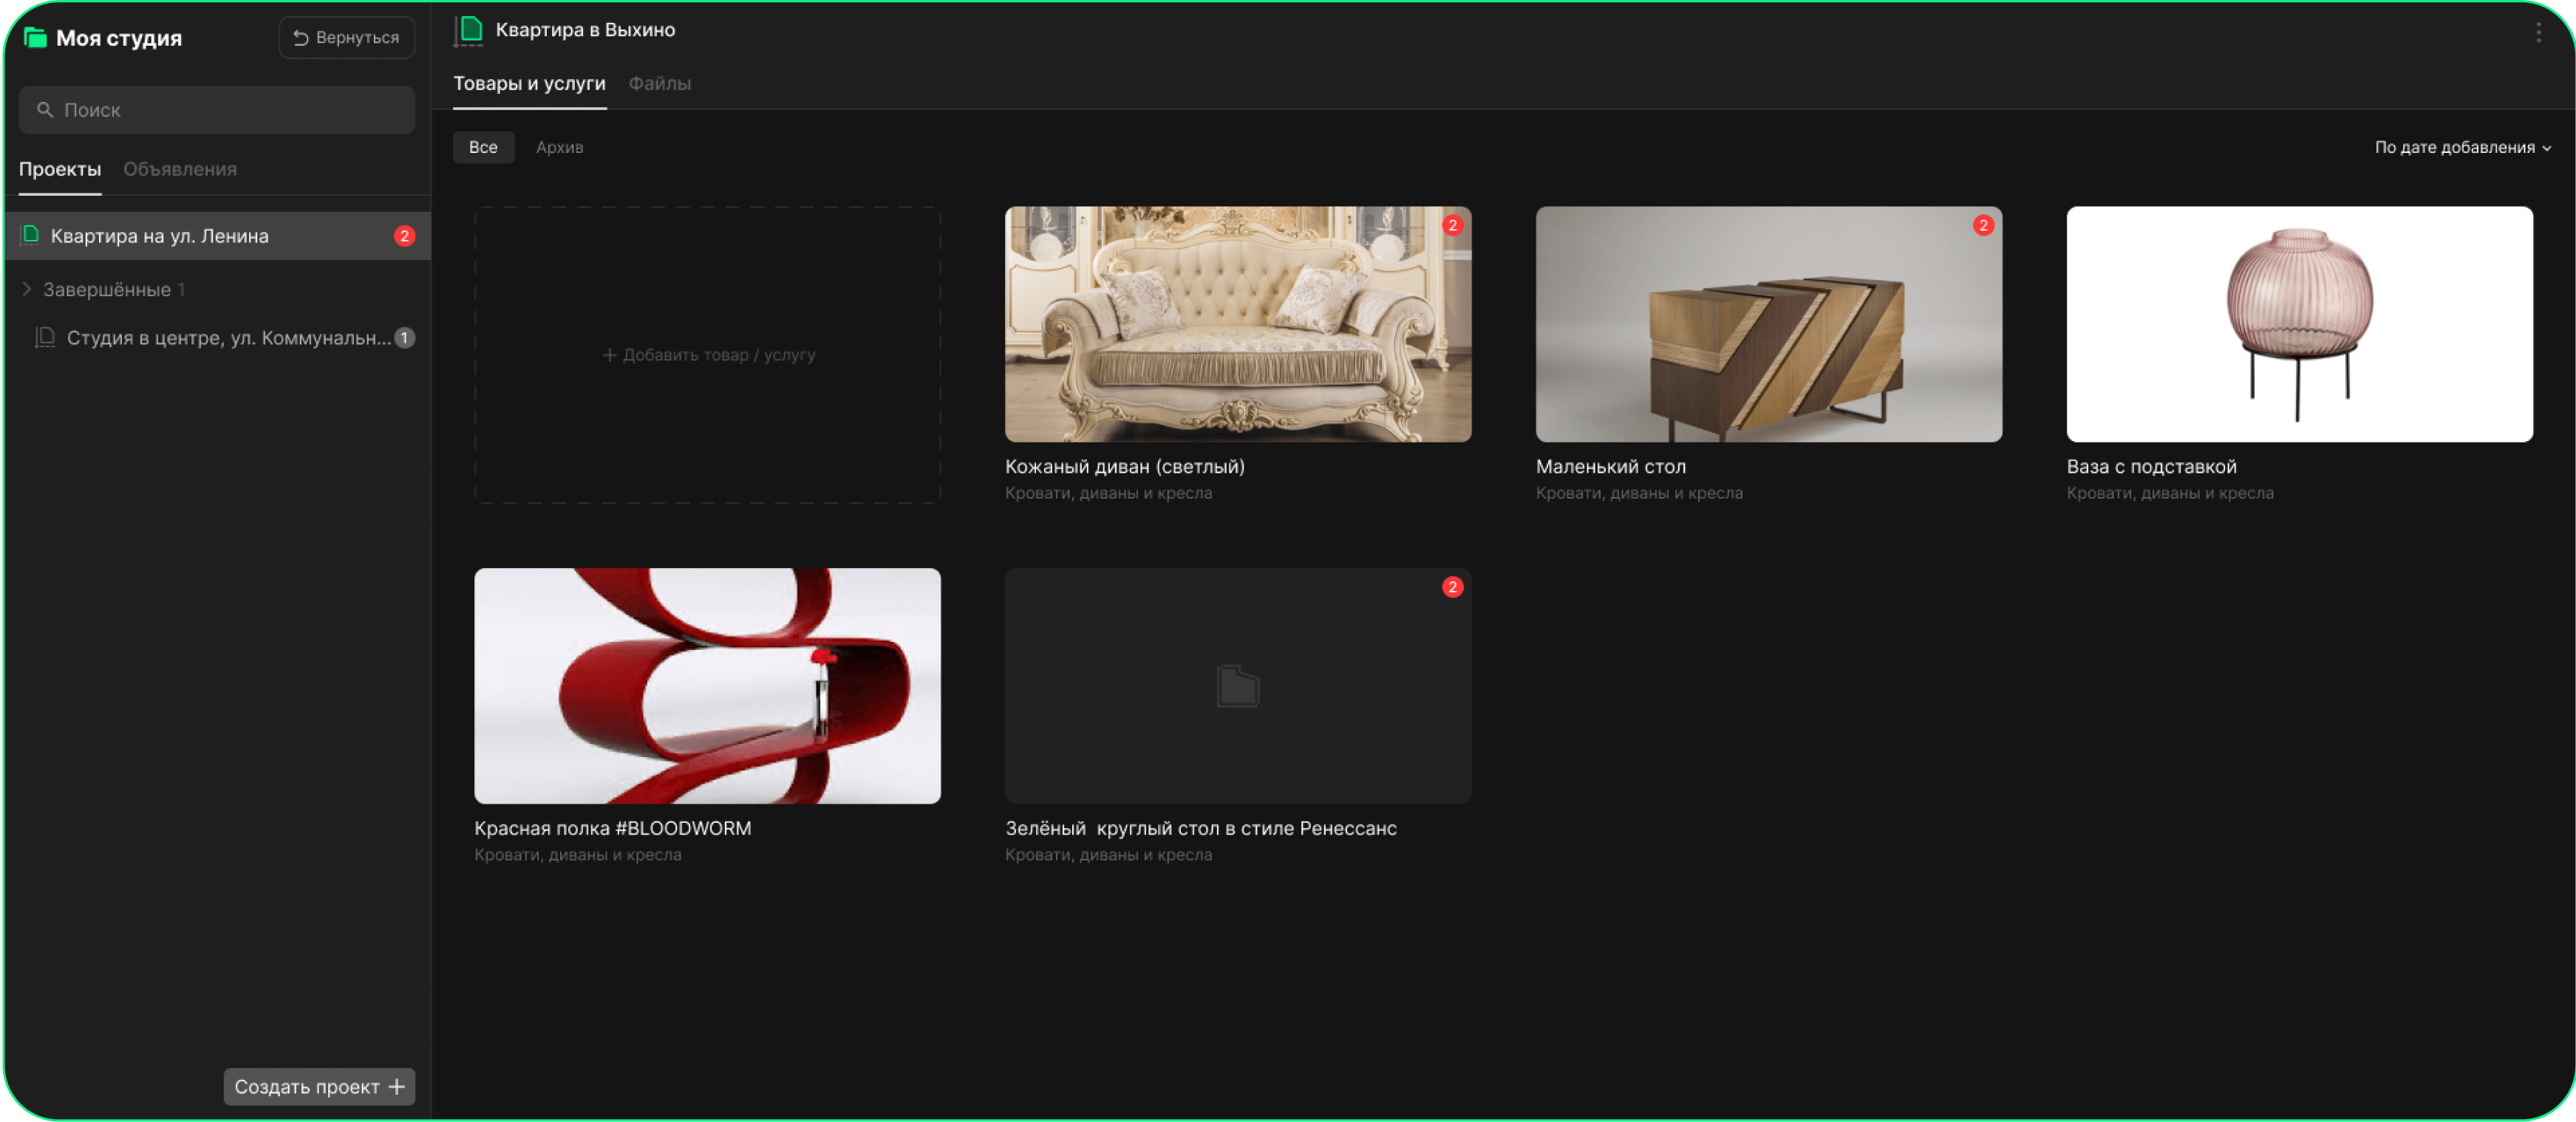2576x1122 pixels.
Task: Open the Объявления tab in sidebar
Action: coord(180,169)
